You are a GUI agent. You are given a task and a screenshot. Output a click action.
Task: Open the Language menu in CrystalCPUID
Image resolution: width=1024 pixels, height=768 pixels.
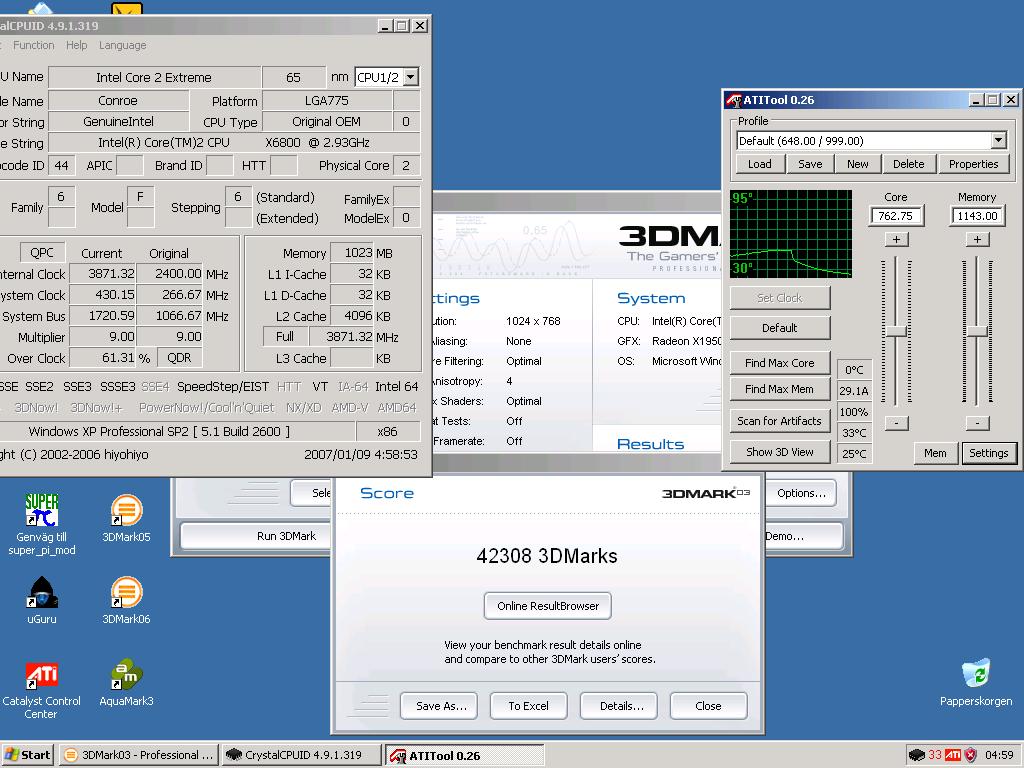tap(122, 45)
